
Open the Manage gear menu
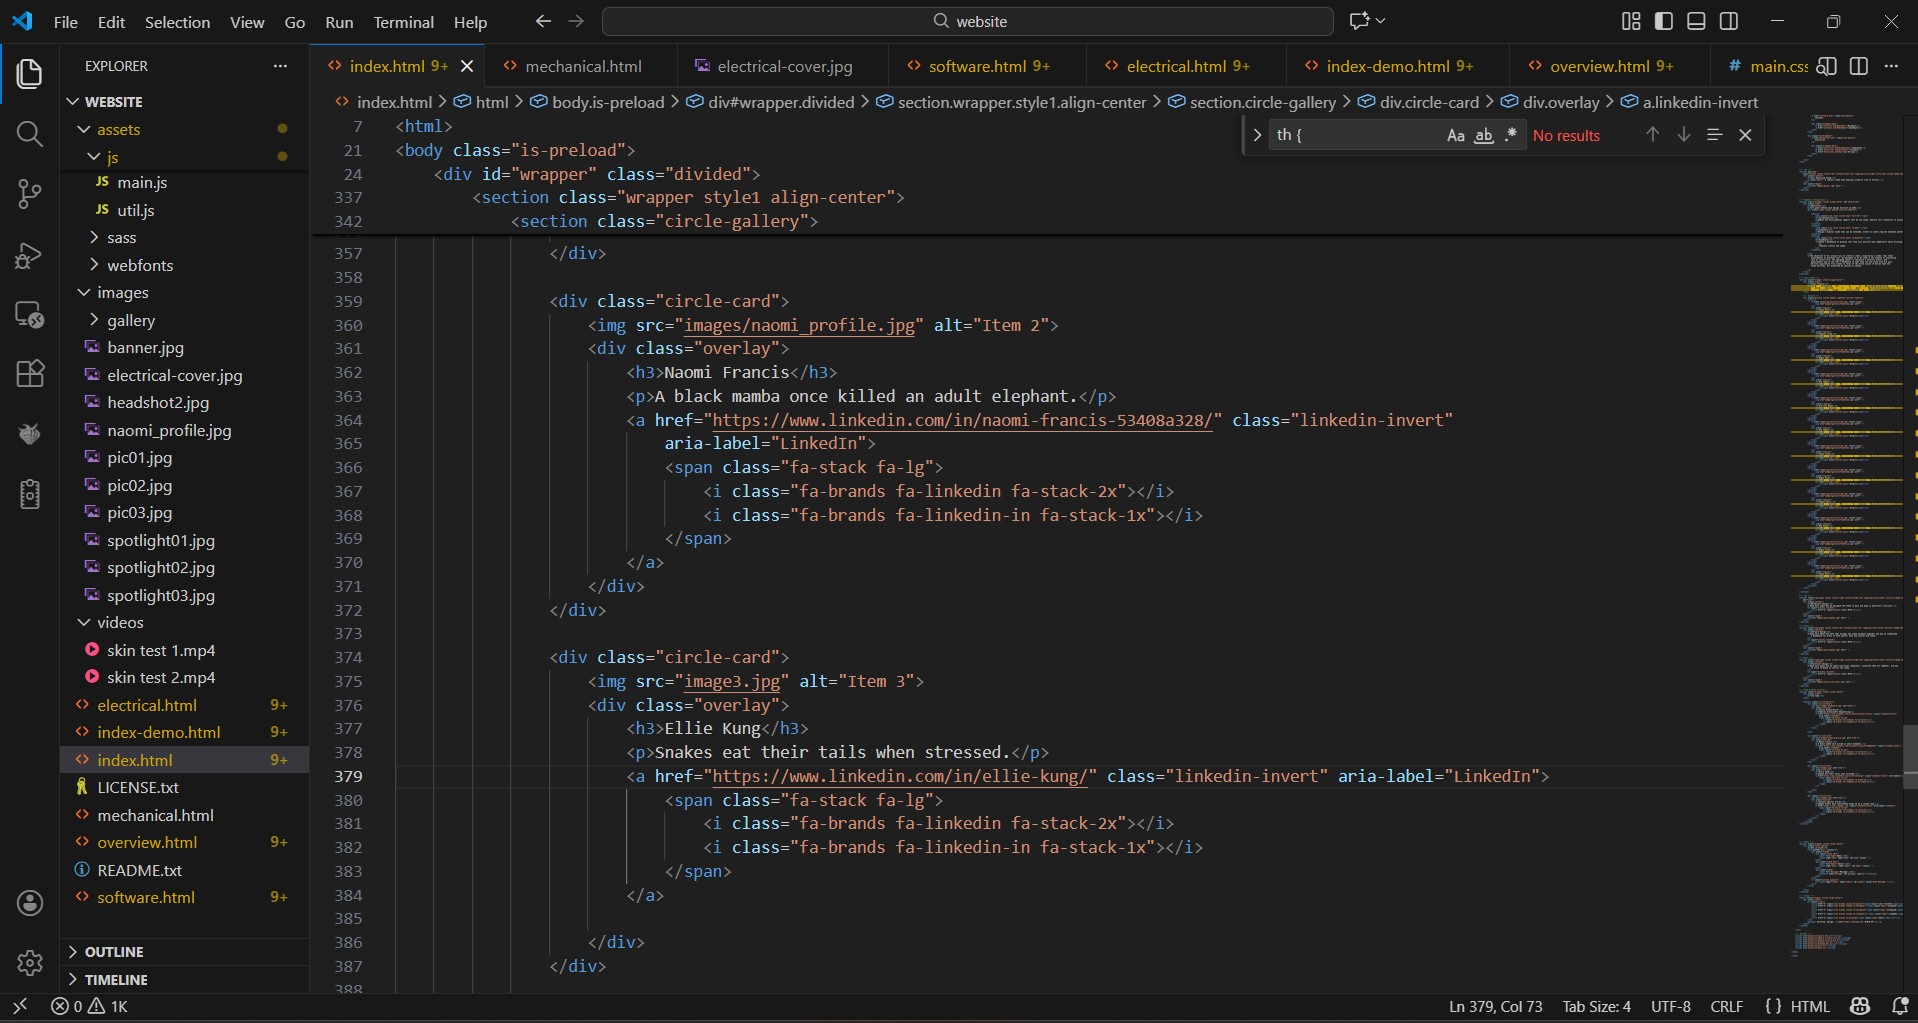coord(30,962)
